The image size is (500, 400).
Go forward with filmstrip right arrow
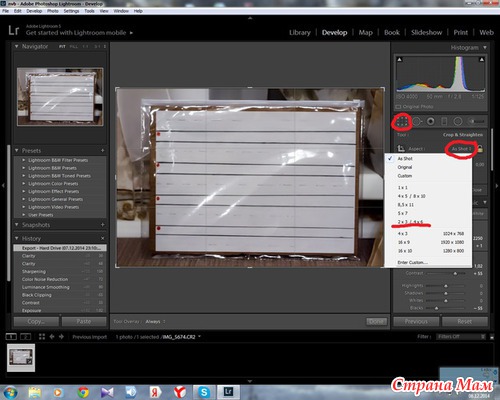62,337
